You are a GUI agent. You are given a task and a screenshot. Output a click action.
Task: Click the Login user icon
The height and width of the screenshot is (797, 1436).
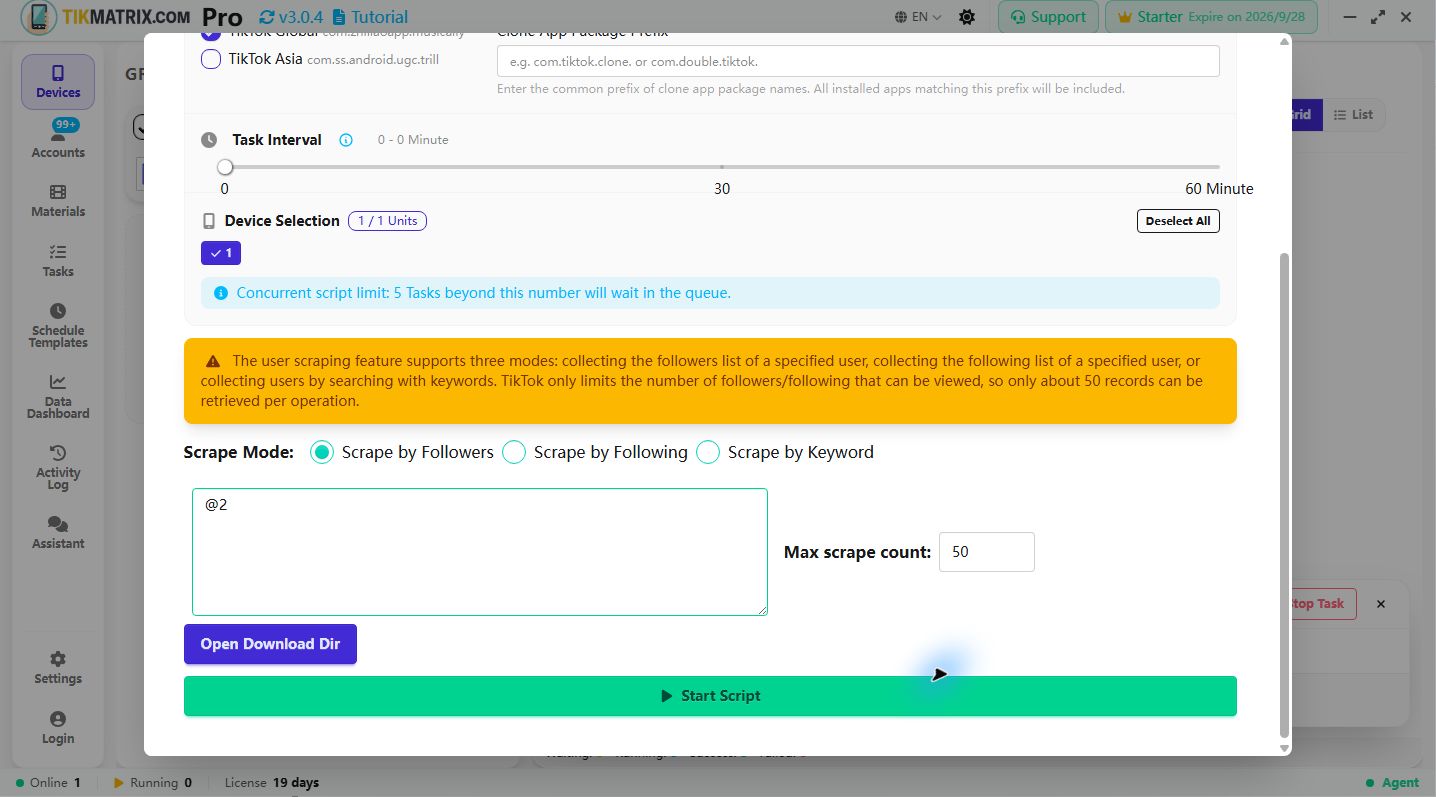(x=58, y=719)
